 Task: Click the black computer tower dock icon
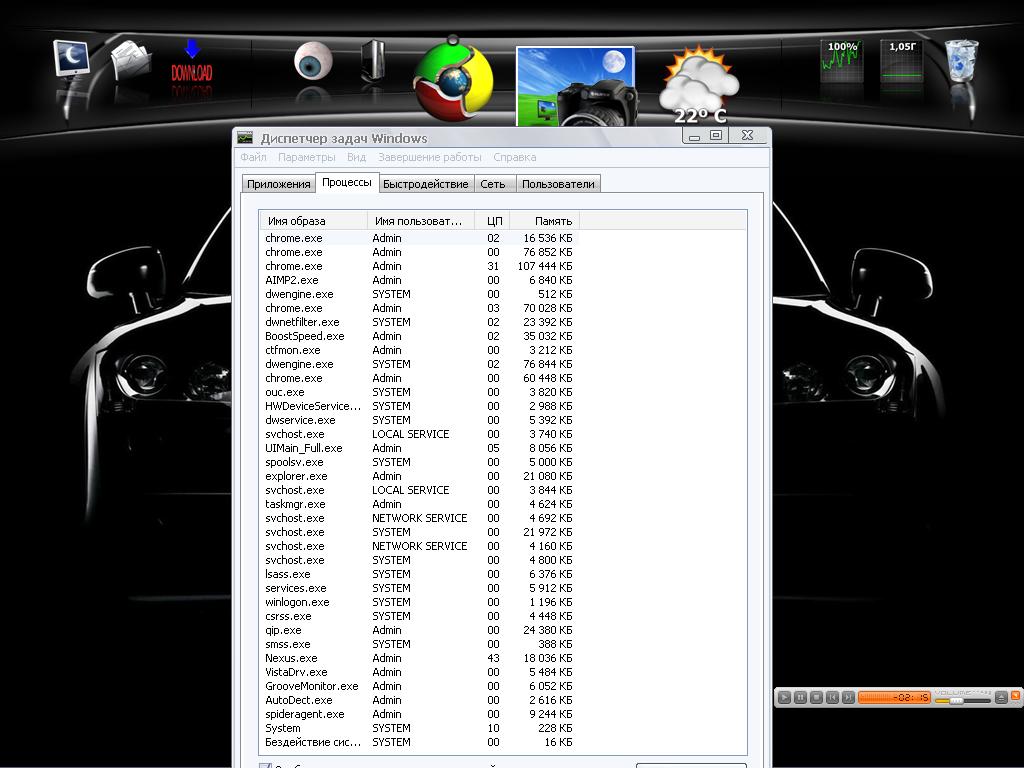click(373, 62)
